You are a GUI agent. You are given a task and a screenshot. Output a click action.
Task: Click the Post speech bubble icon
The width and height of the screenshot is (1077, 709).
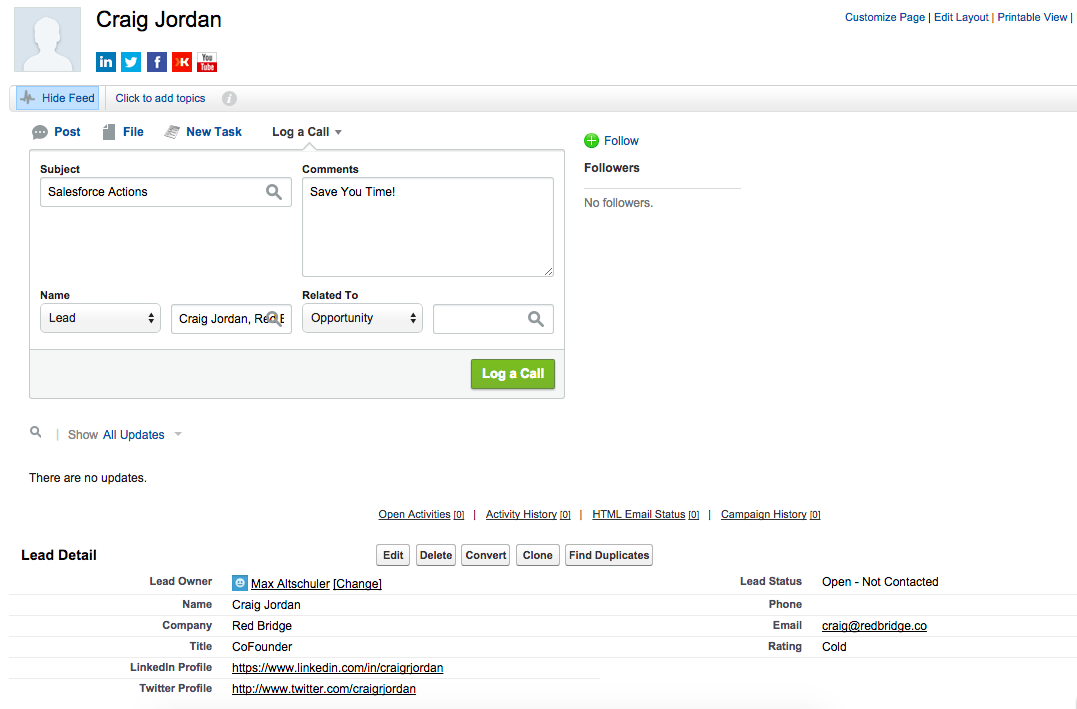(40, 132)
